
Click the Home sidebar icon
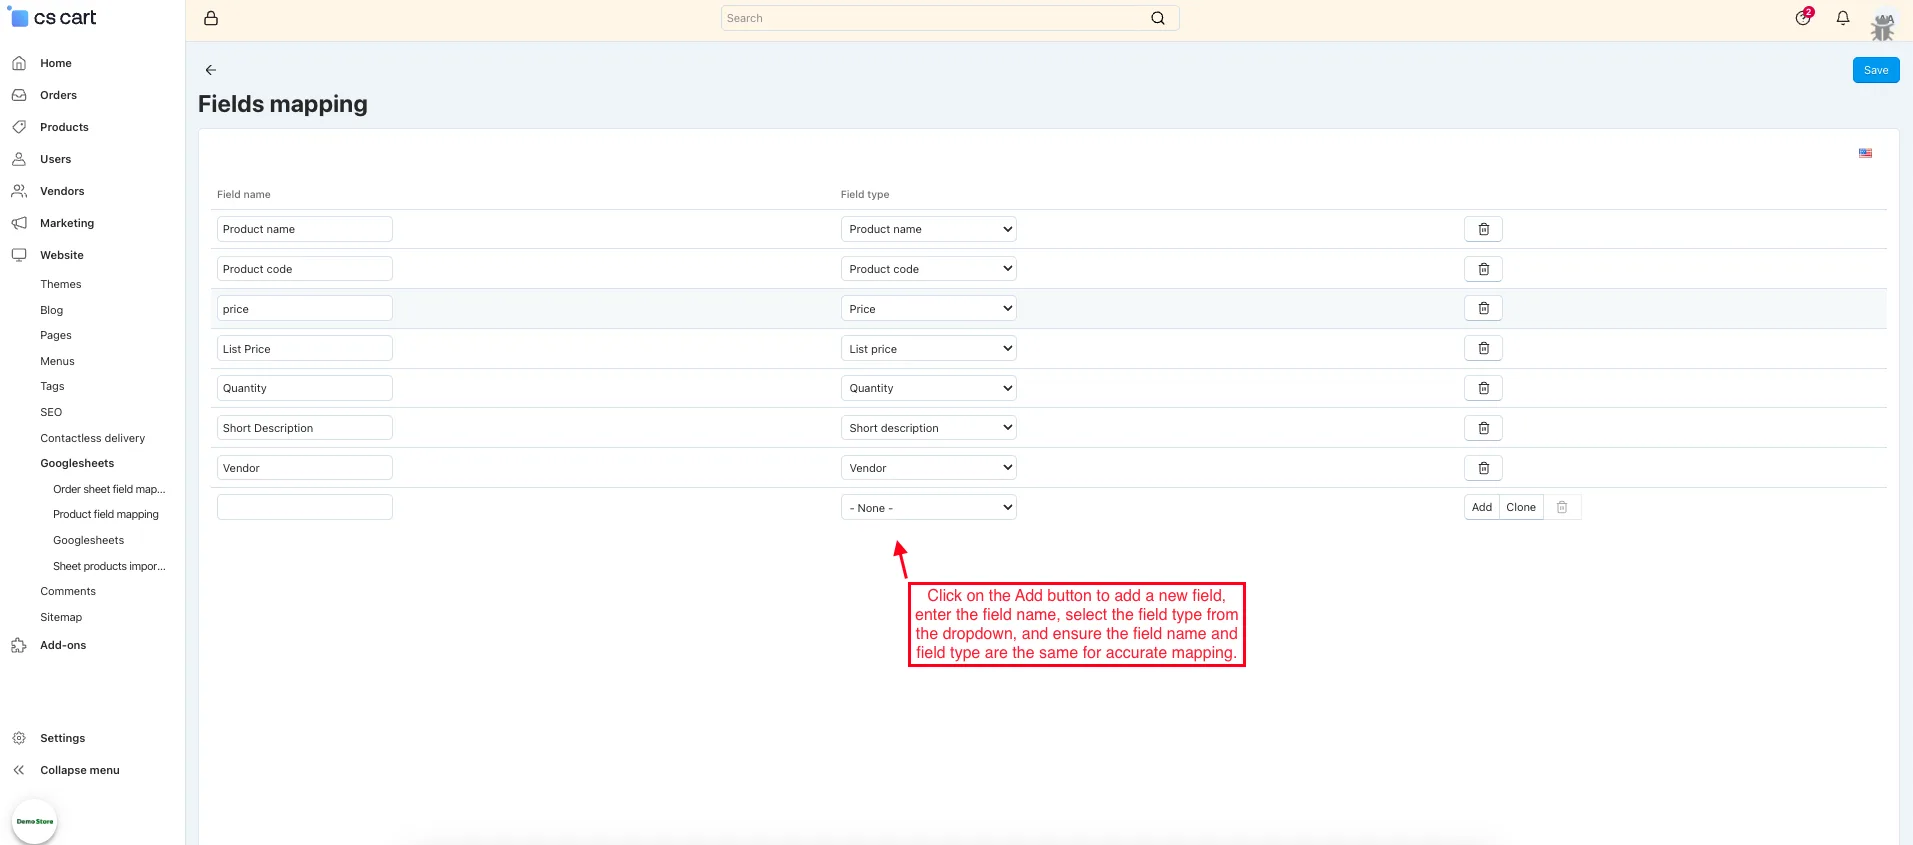19,63
